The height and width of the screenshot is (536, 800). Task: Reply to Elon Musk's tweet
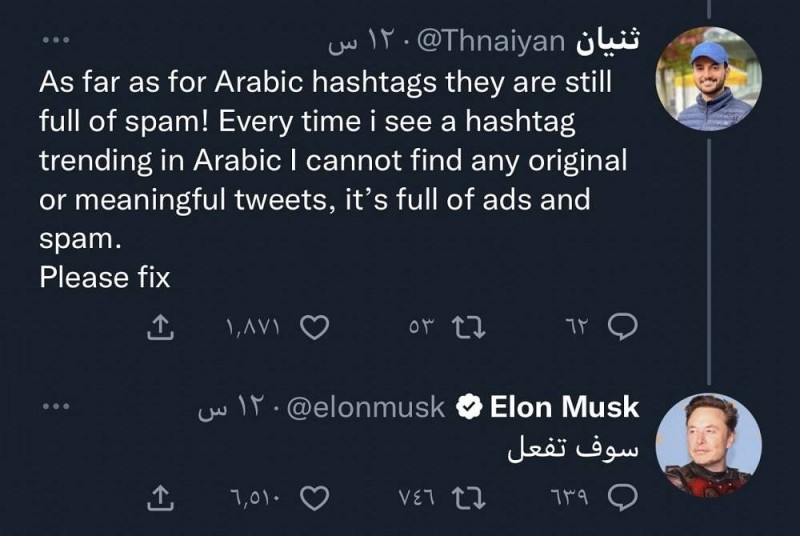click(623, 496)
